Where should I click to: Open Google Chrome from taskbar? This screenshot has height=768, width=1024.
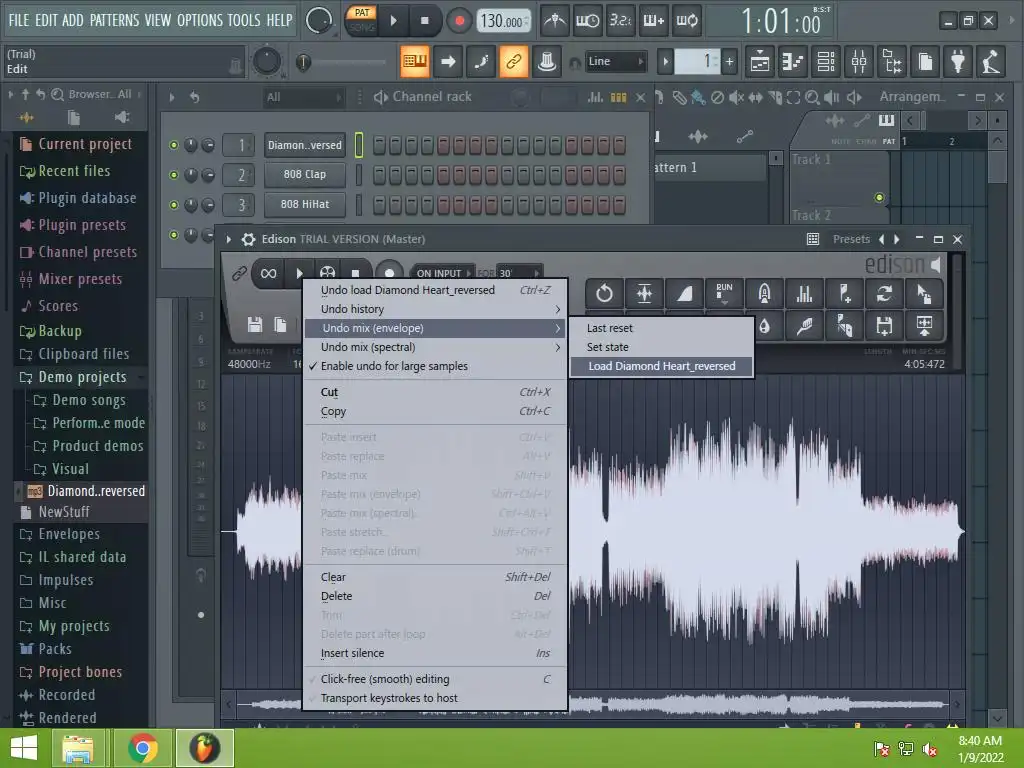coord(143,748)
